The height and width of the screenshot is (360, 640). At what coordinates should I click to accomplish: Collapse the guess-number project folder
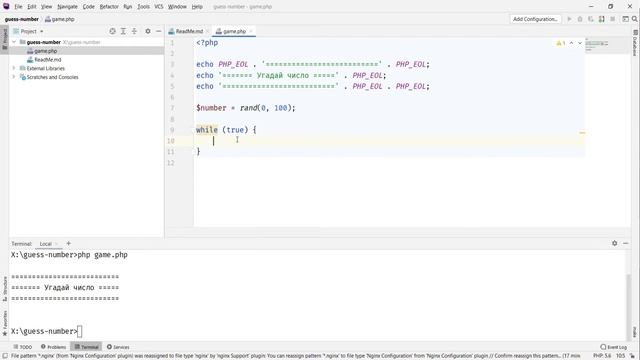[14, 42]
